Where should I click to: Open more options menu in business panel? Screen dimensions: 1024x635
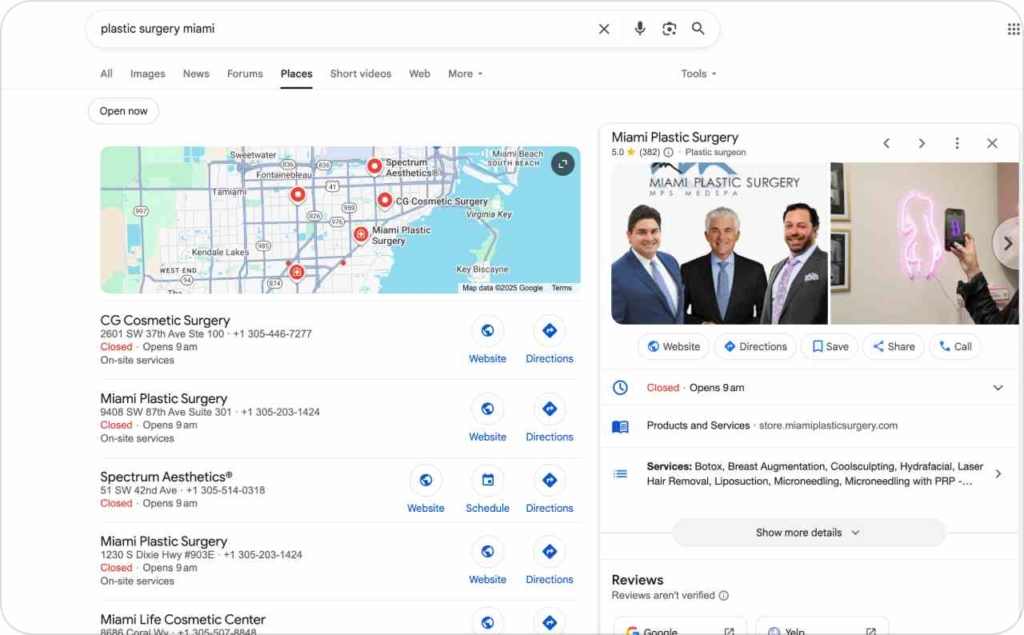pyautogui.click(x=957, y=143)
